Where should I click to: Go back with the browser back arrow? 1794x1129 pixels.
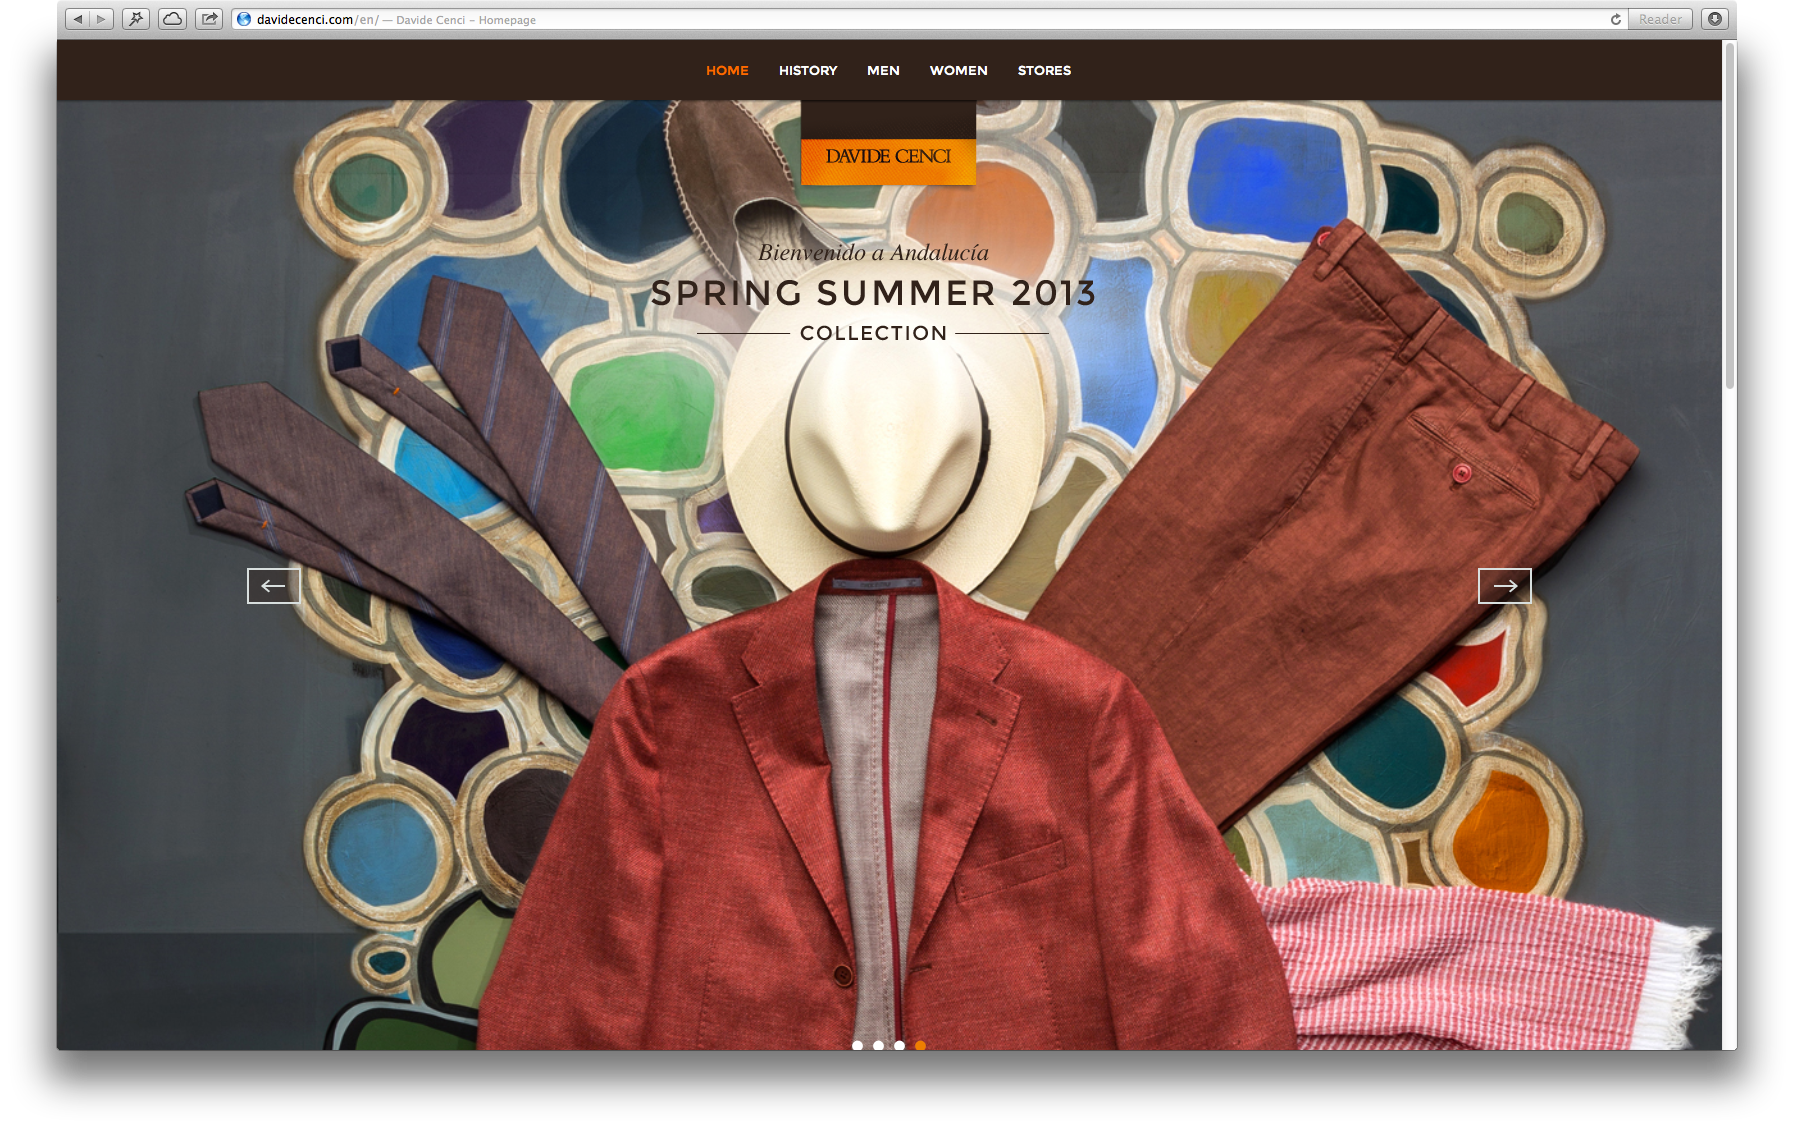[77, 19]
